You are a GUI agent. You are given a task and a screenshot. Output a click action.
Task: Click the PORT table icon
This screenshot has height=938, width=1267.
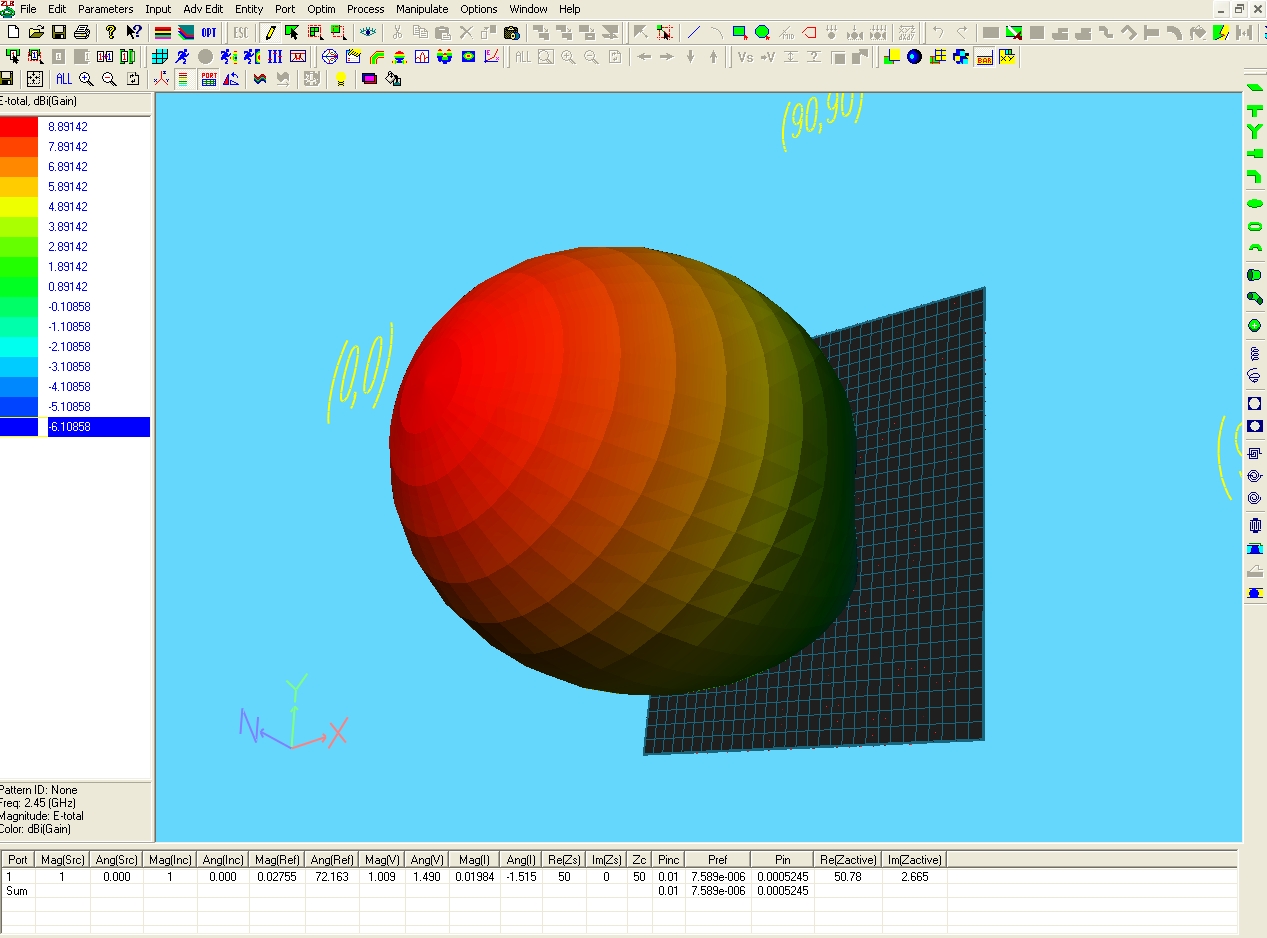(209, 79)
